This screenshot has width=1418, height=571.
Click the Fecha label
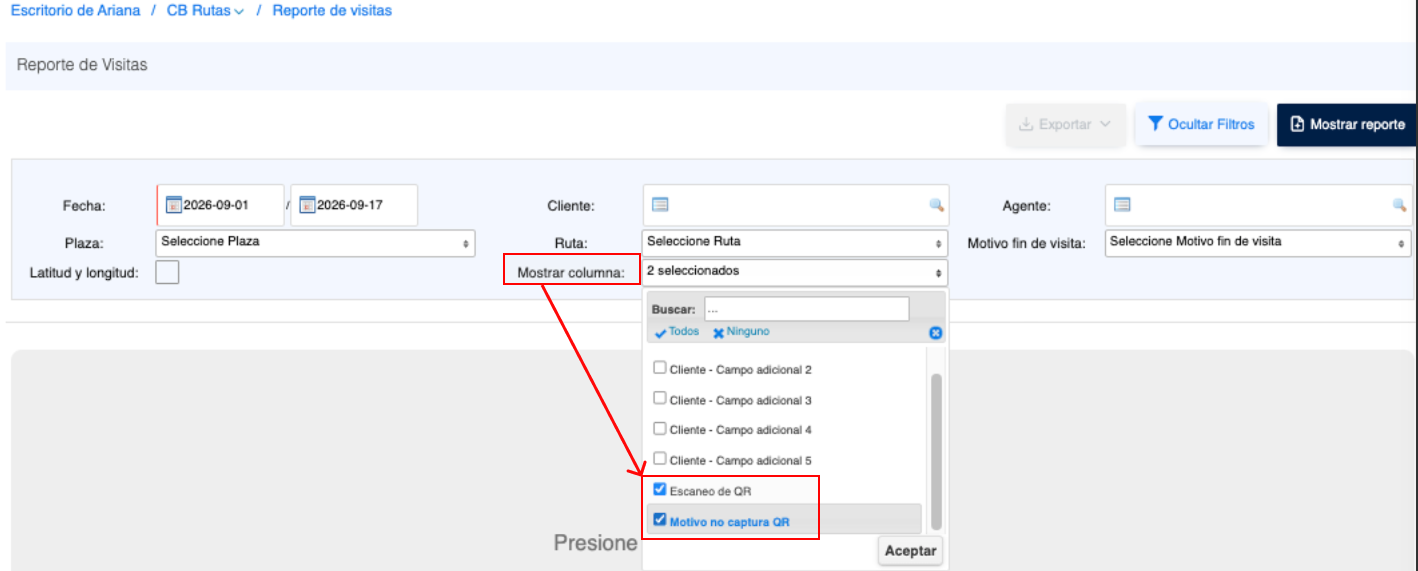(84, 207)
